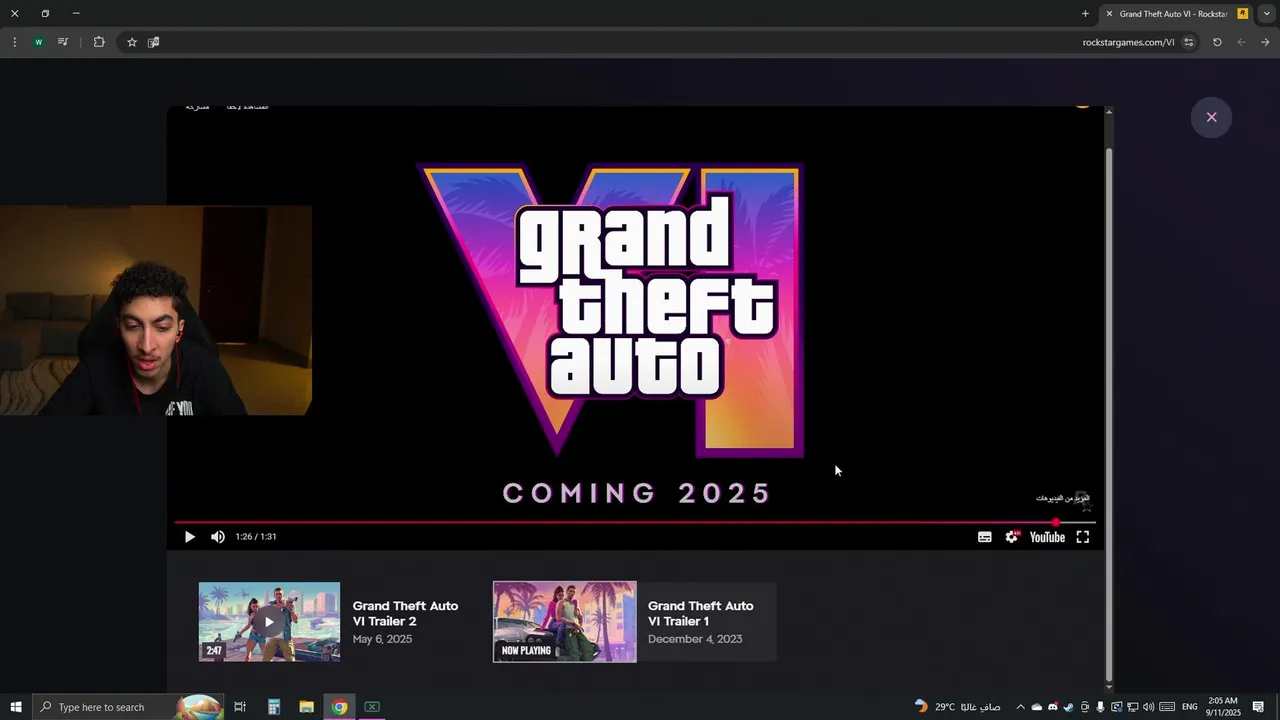Open the volume speaker tray icon
The height and width of the screenshot is (720, 1280).
click(x=1148, y=707)
